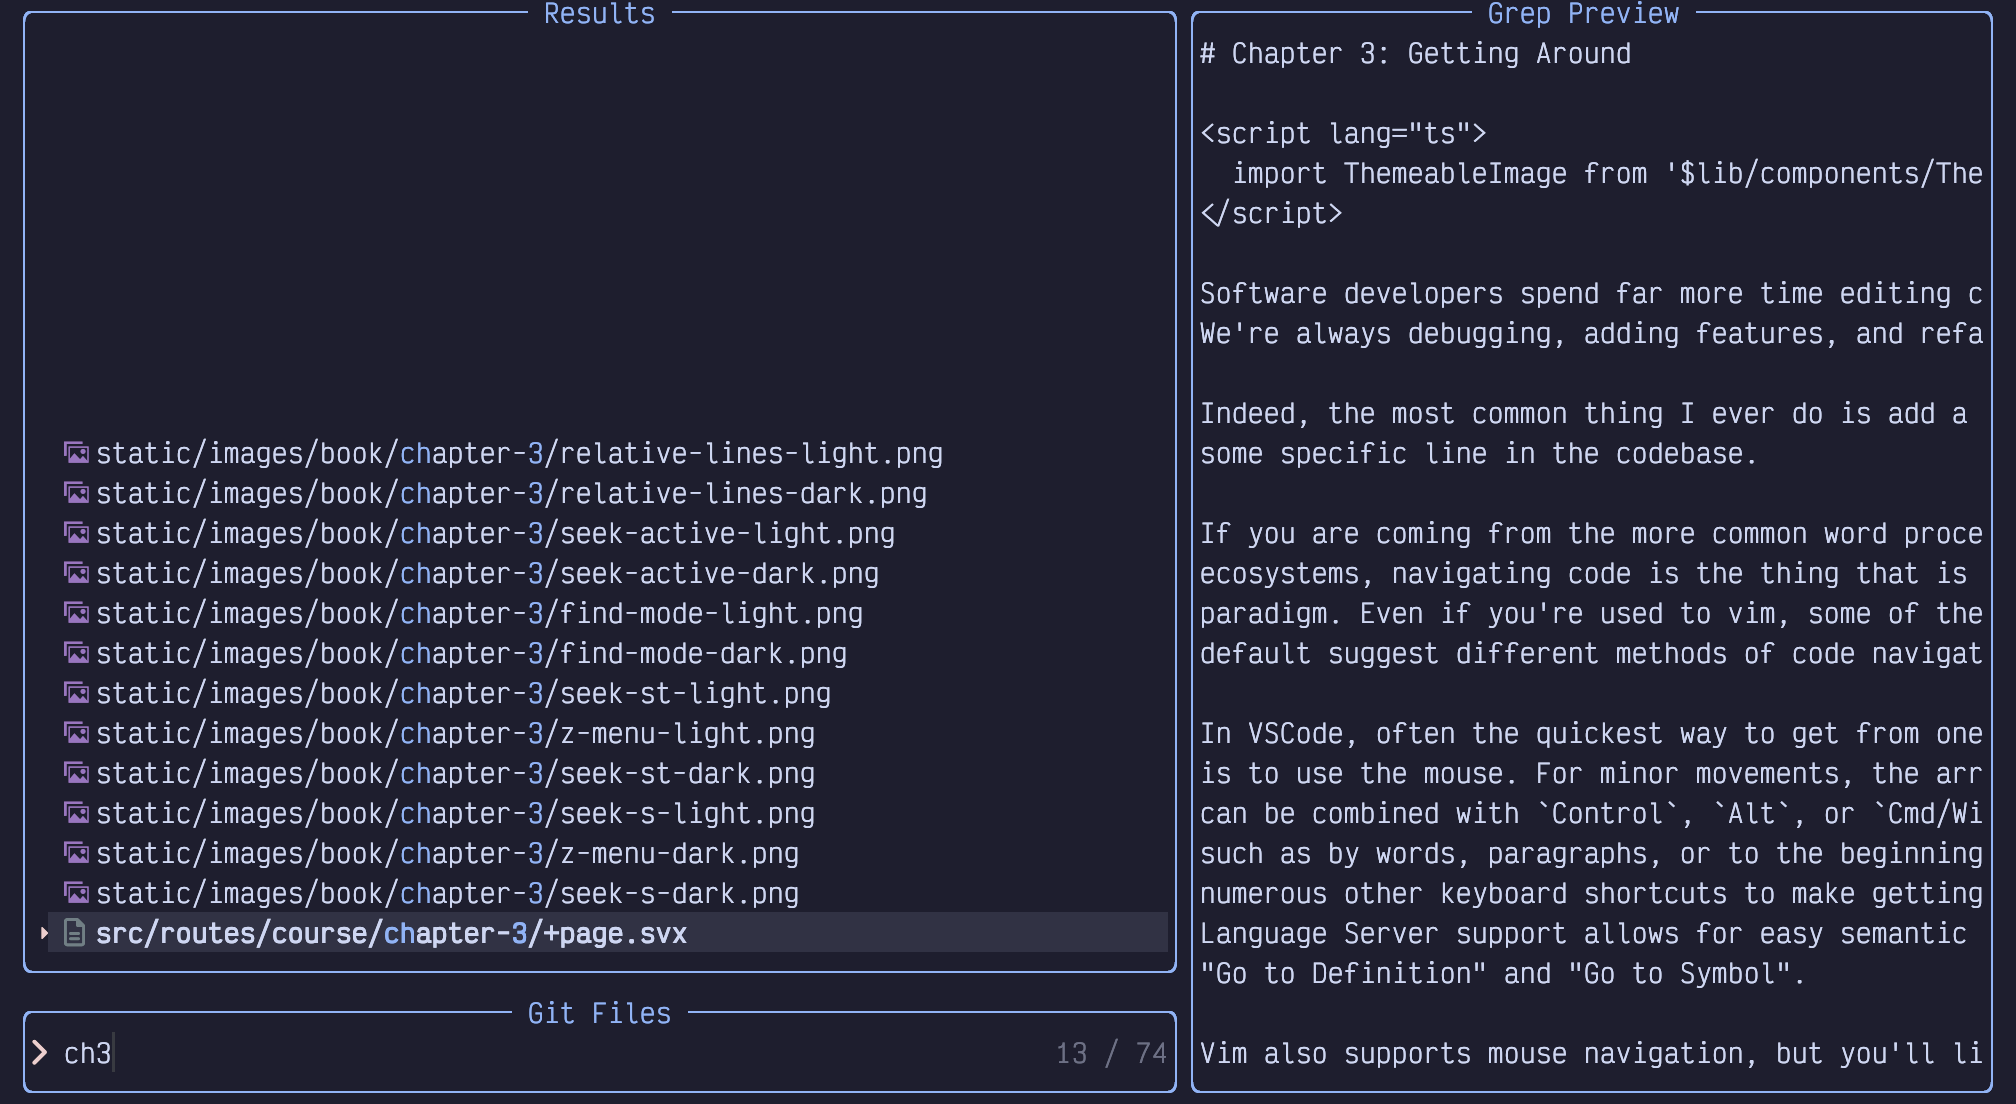Click image icon beside relative-lines-light.png
Screen dimensions: 2016x1104
tap(76, 453)
